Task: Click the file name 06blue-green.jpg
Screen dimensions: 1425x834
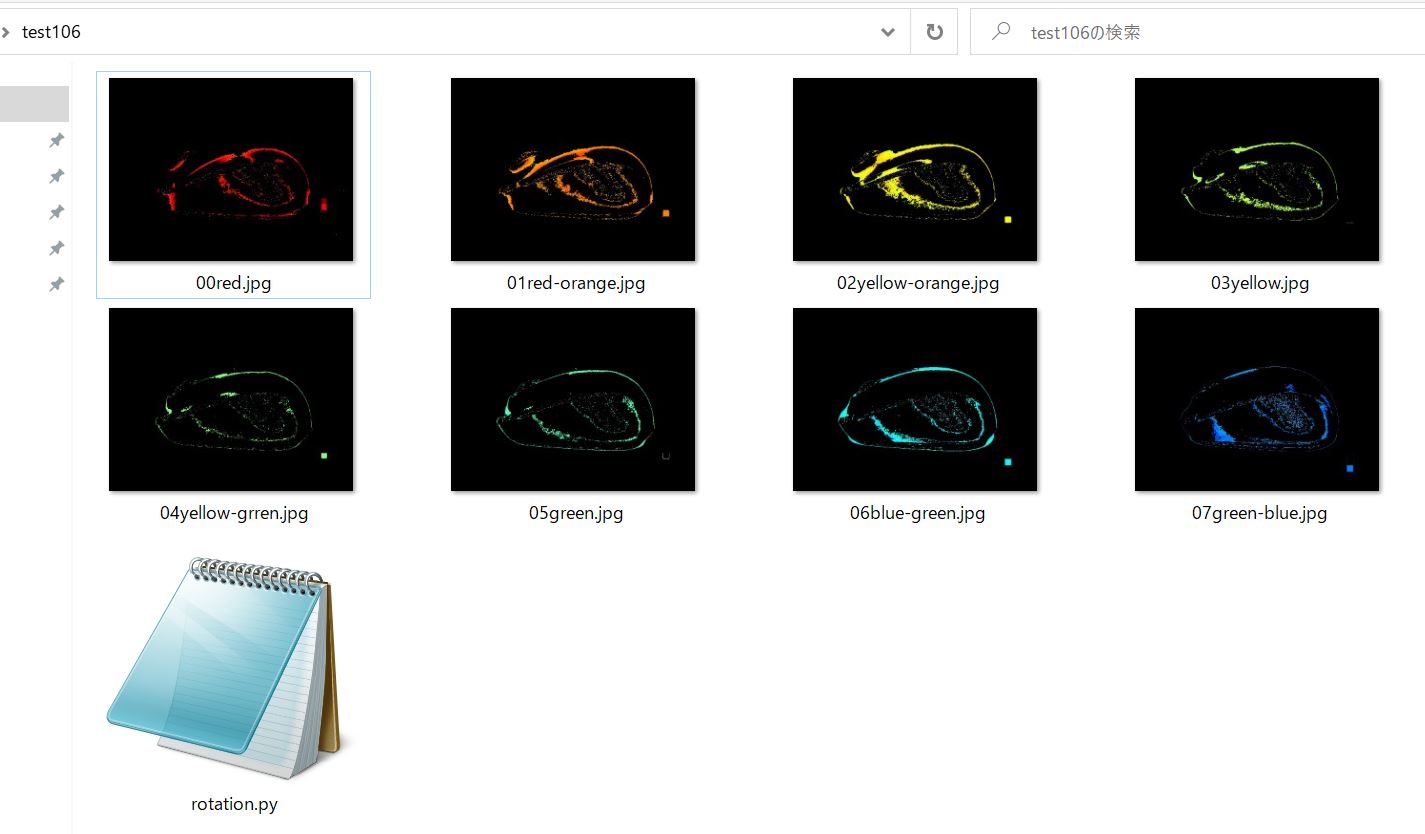Action: pos(918,513)
